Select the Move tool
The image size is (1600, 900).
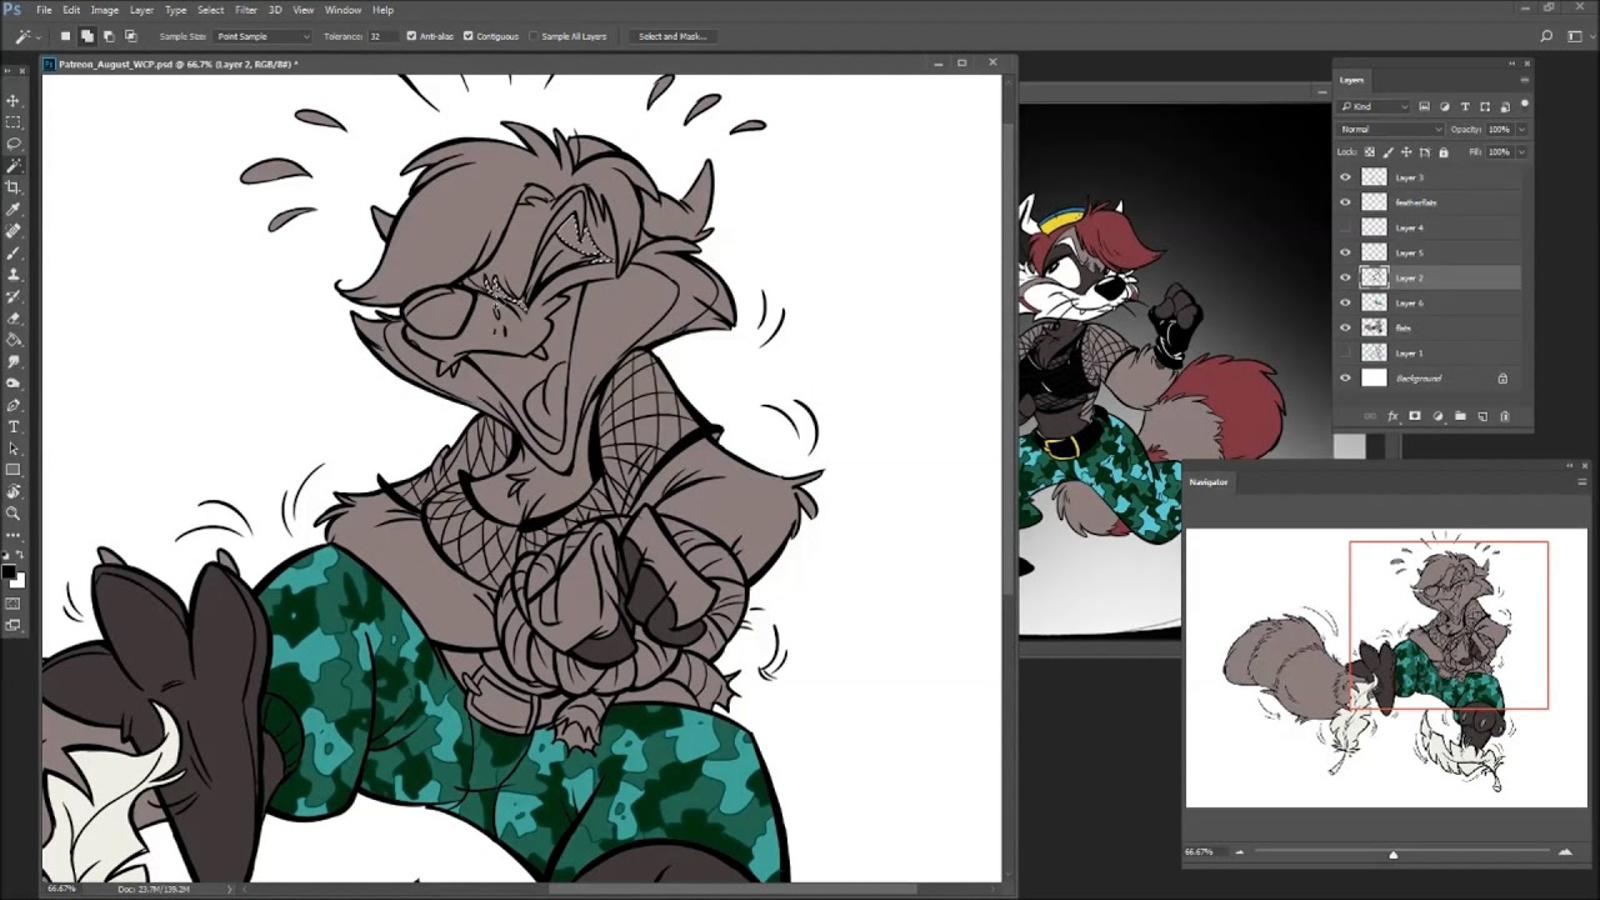click(x=13, y=101)
